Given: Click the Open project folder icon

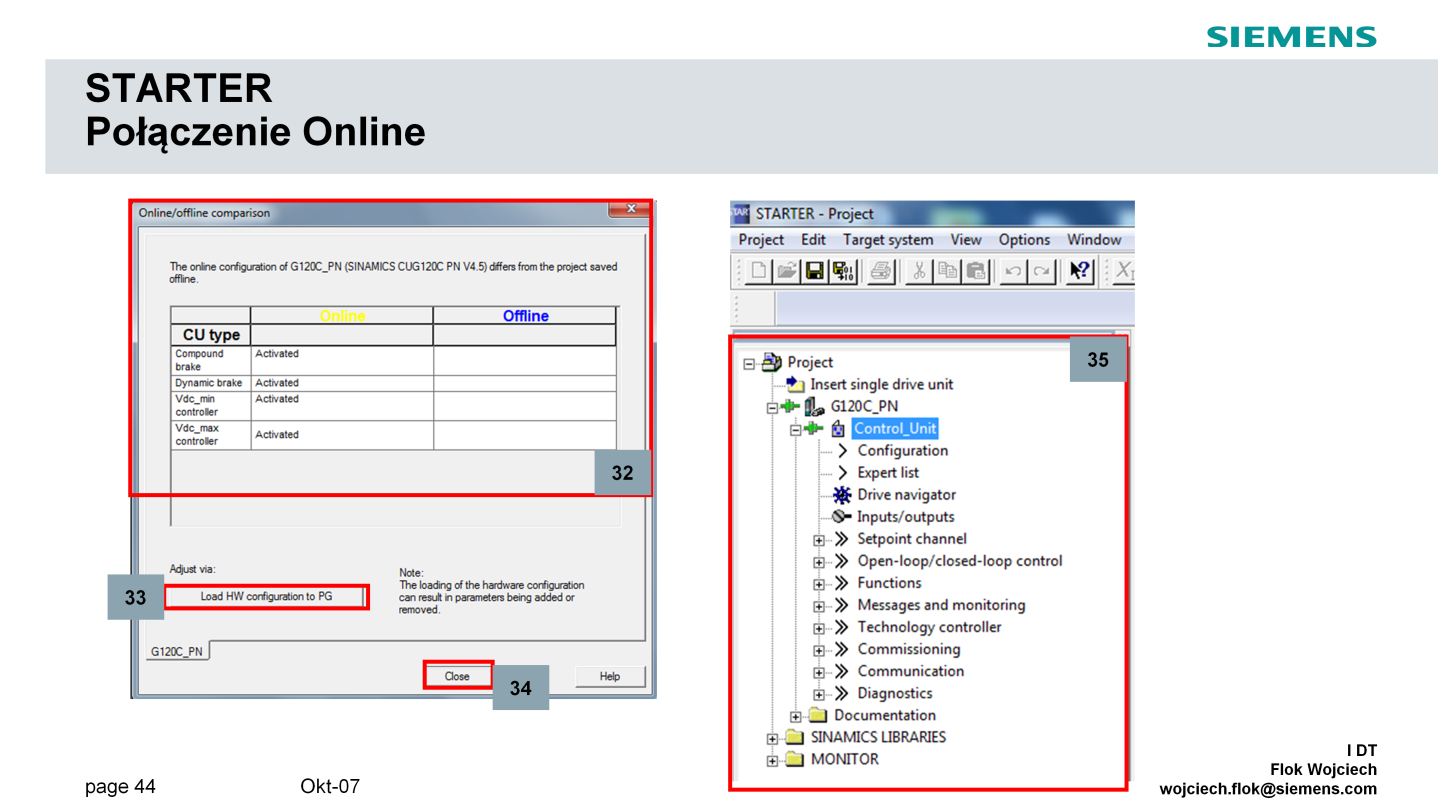Looking at the screenshot, I should click(x=788, y=270).
